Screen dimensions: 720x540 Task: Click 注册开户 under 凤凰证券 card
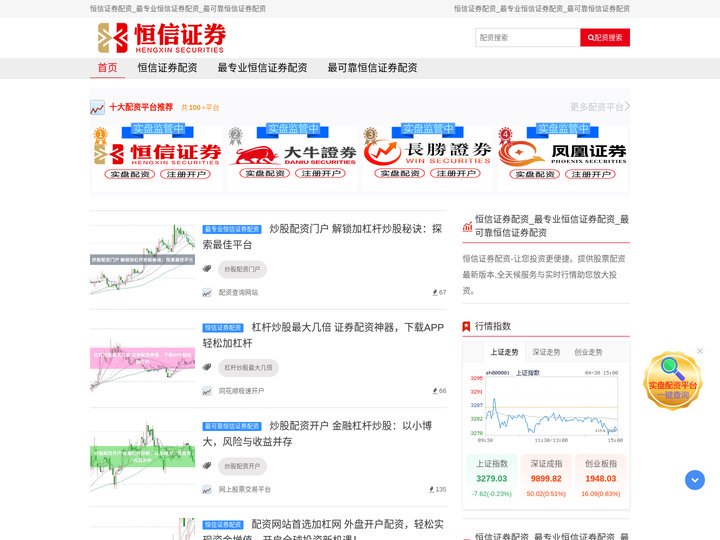(591, 174)
